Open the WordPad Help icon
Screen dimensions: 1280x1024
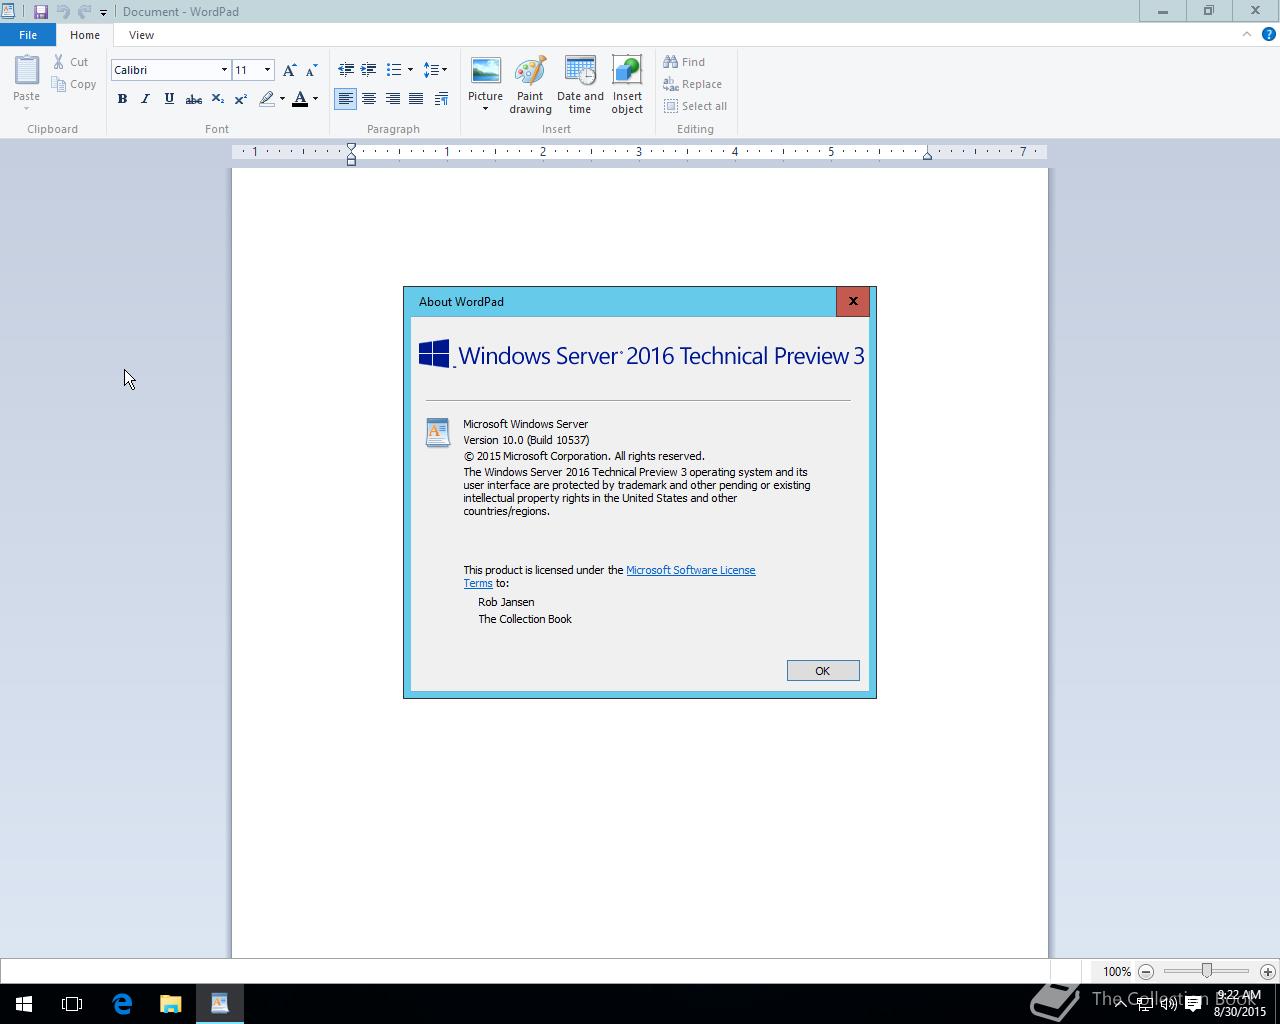(1269, 34)
